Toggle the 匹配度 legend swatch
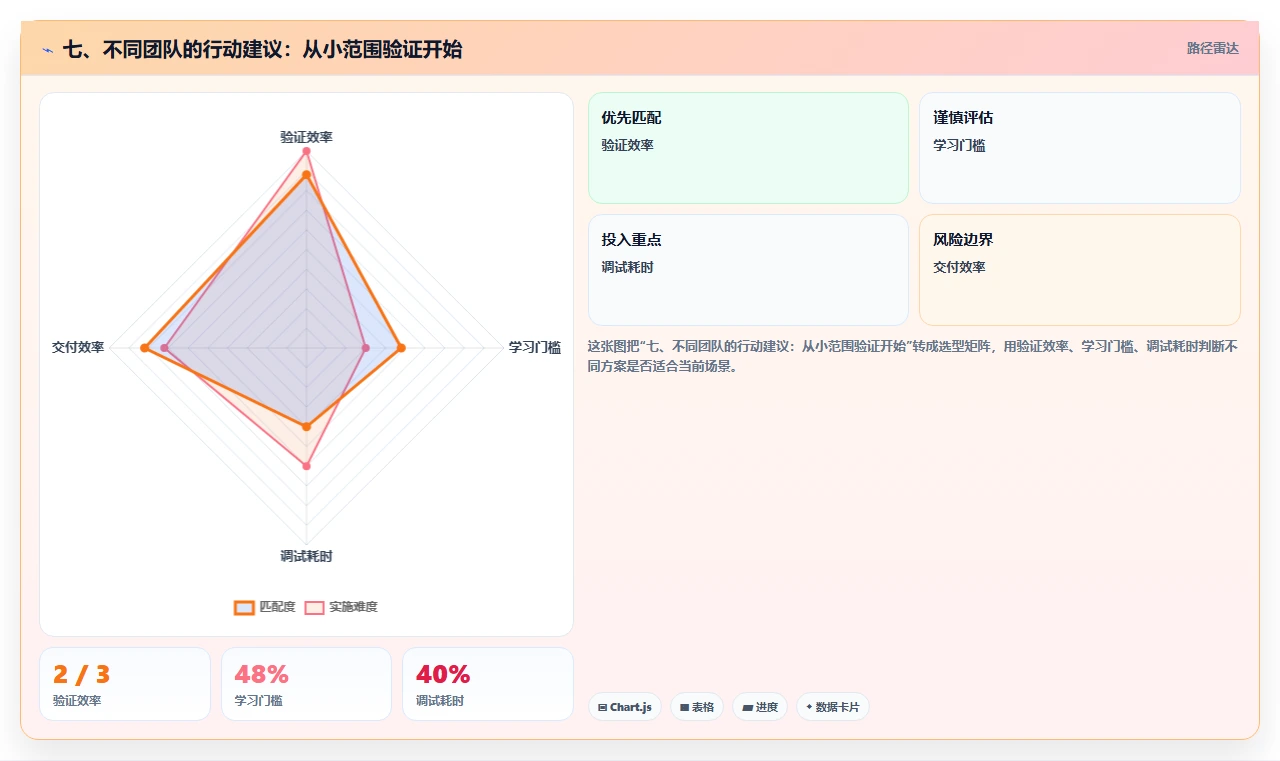This screenshot has width=1280, height=761. click(244, 607)
